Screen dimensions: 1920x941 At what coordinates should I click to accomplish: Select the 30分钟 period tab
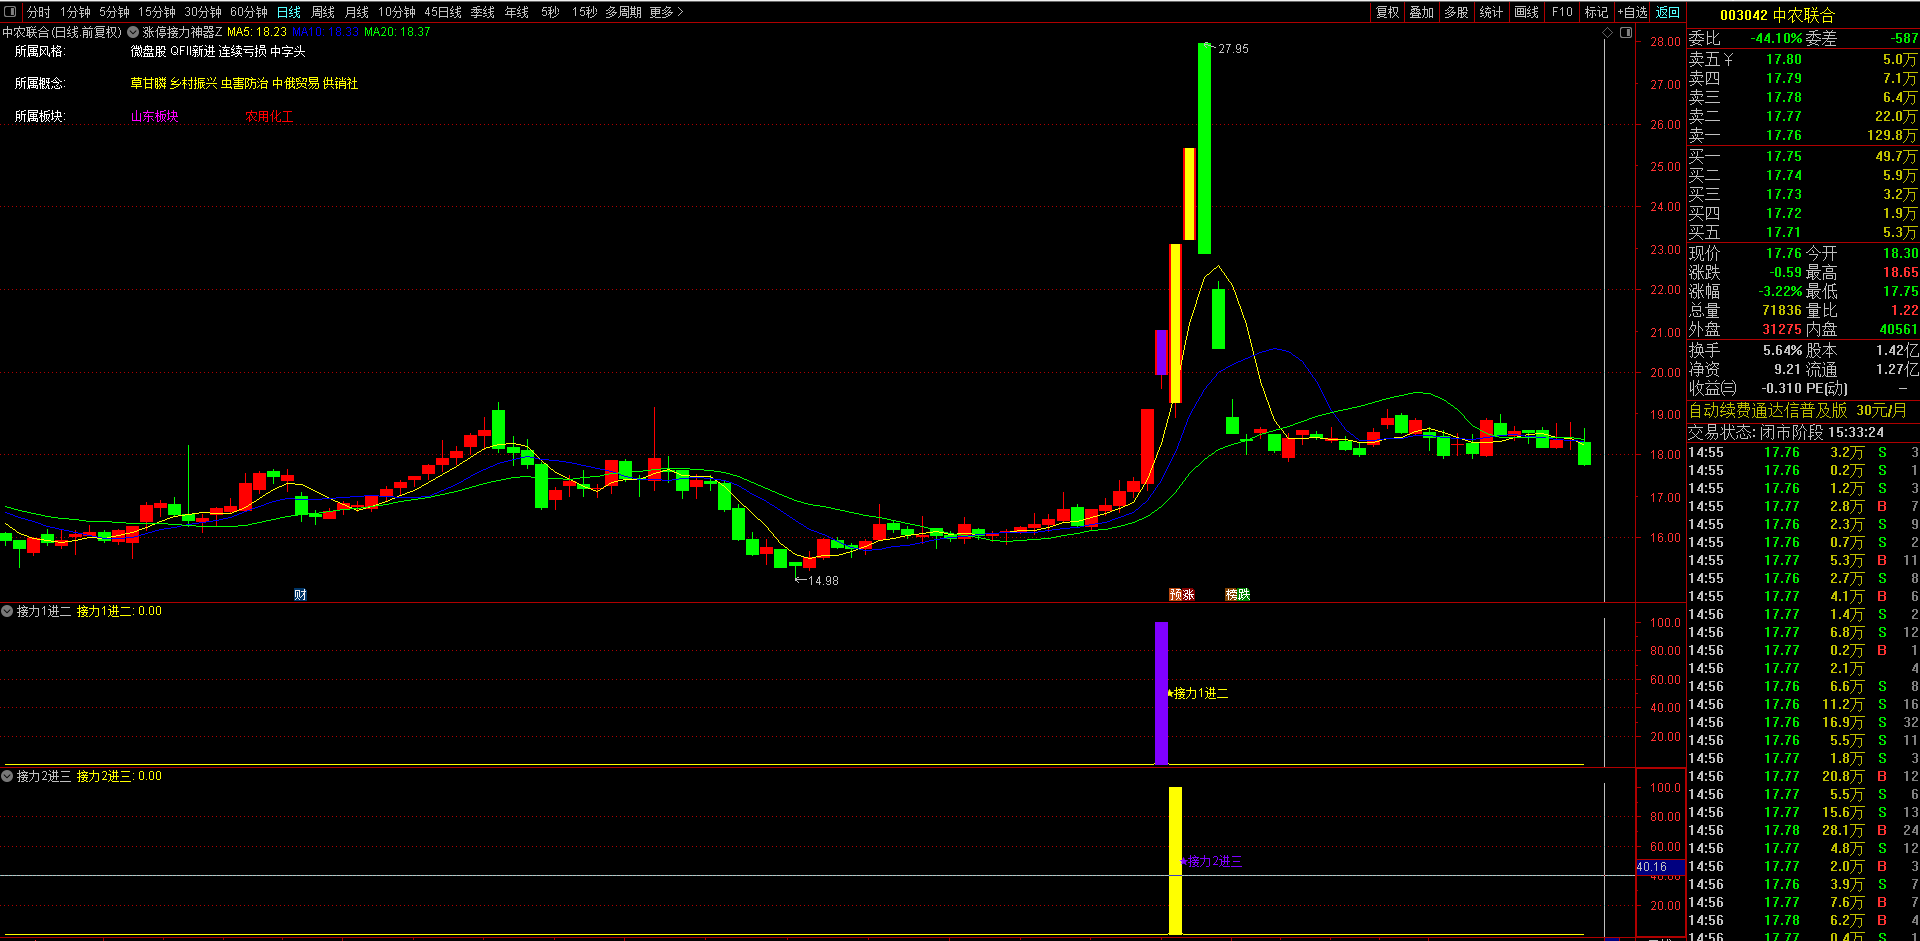tap(203, 12)
